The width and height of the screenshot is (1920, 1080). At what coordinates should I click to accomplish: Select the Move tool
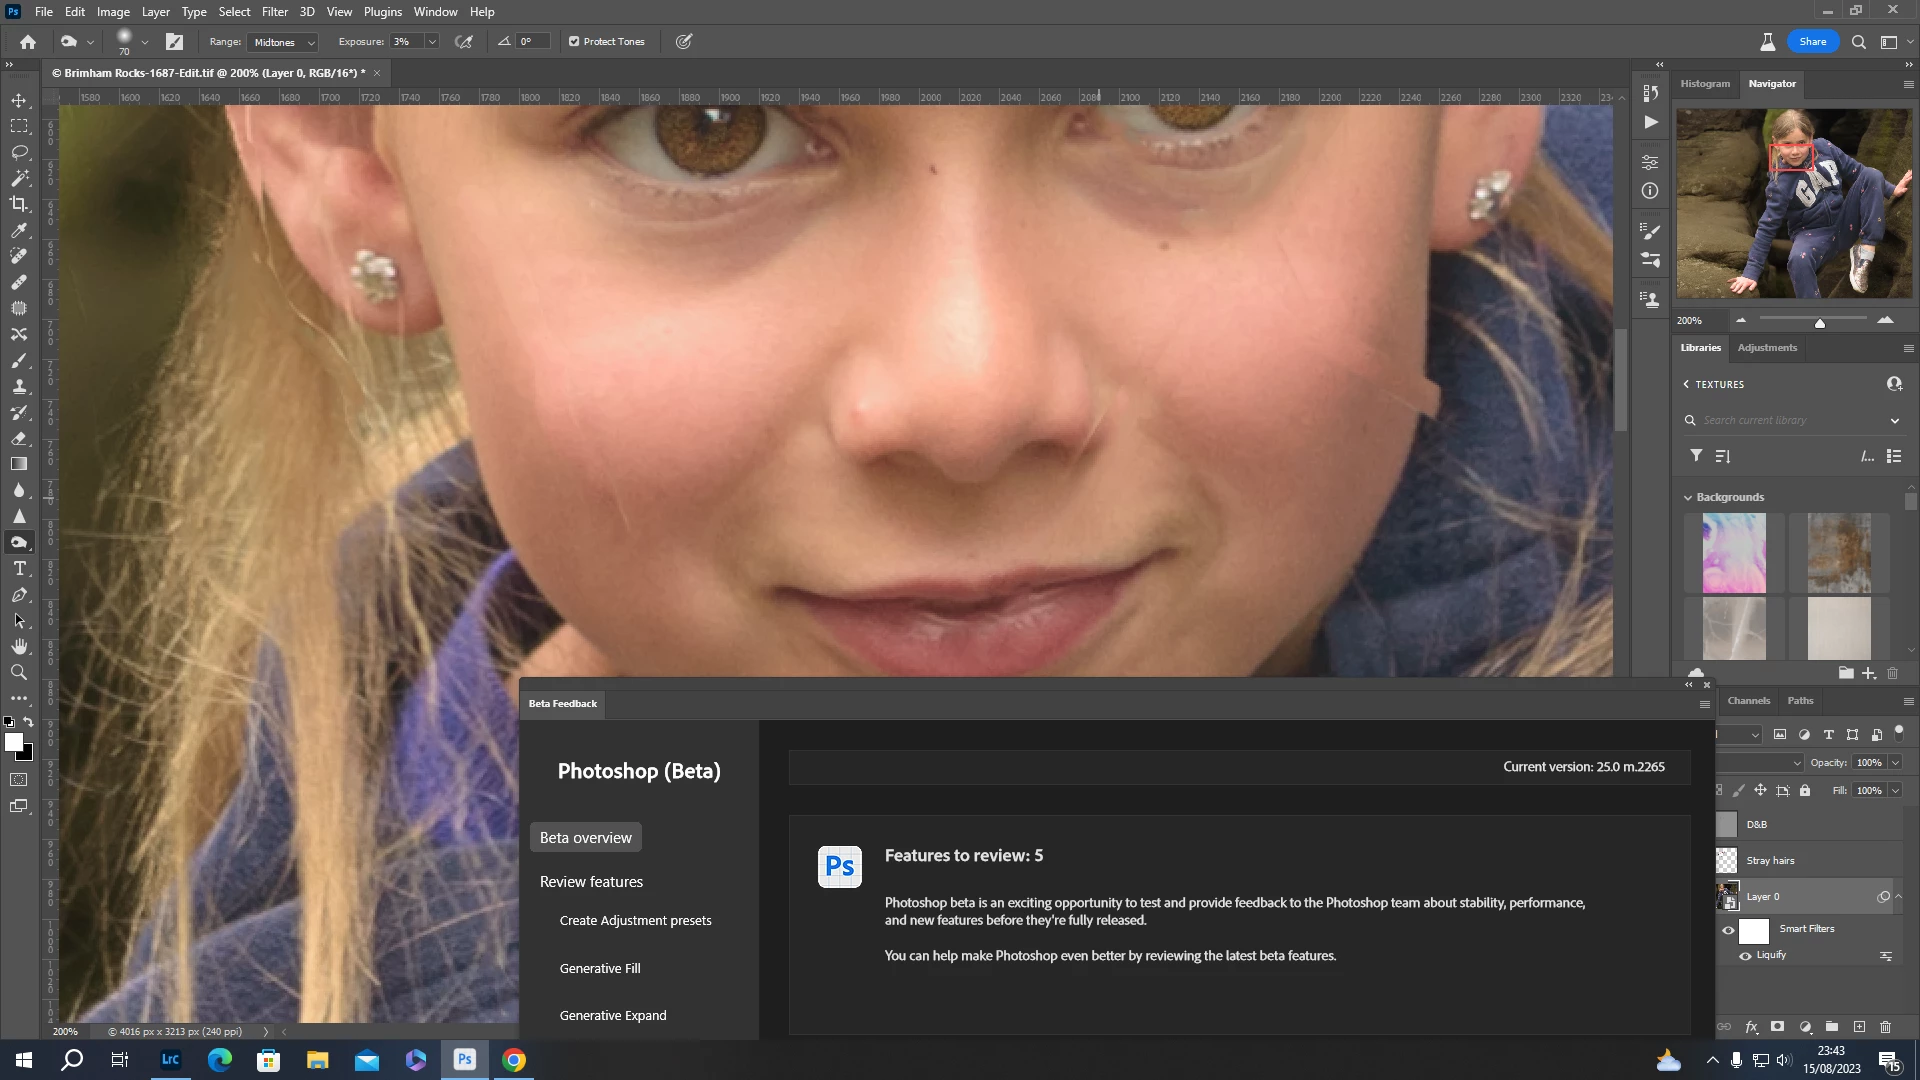pyautogui.click(x=19, y=101)
